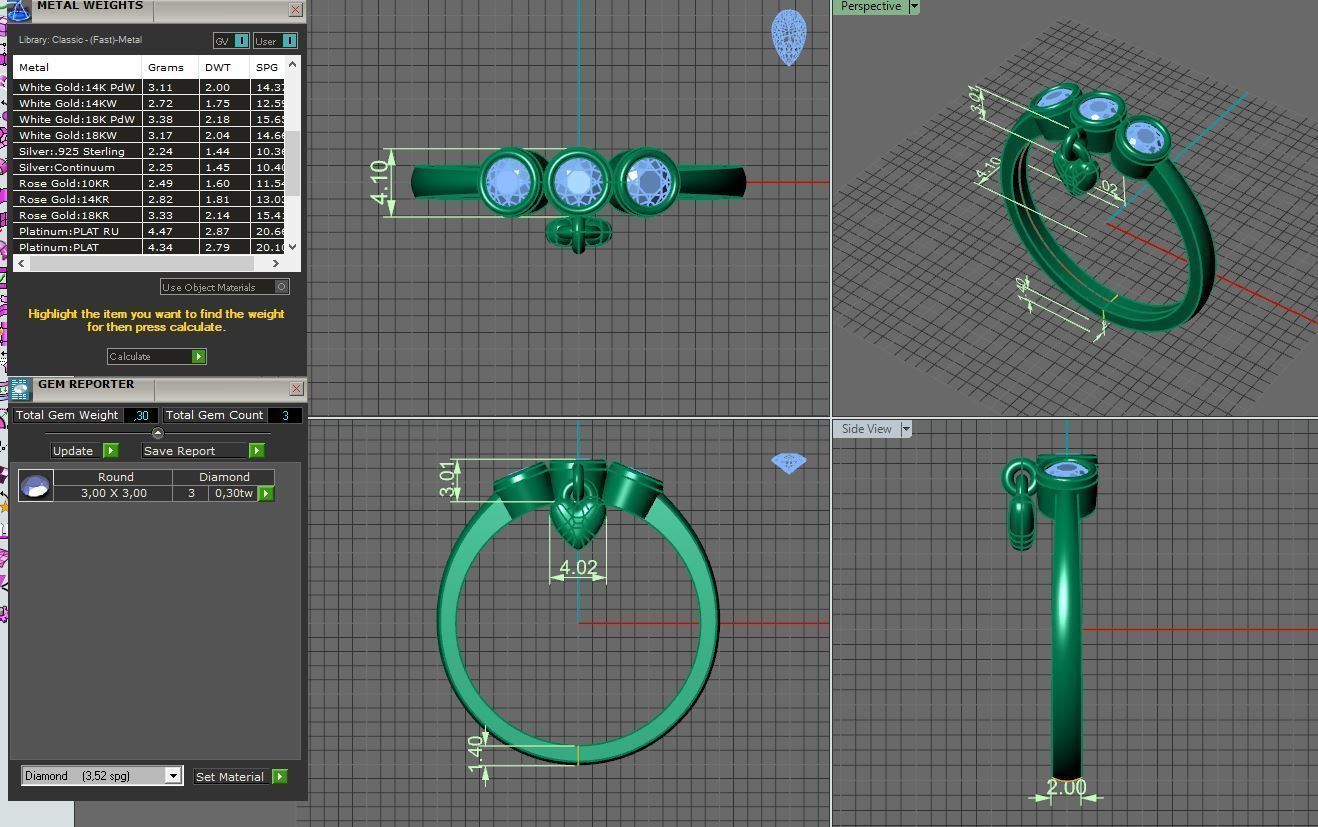The image size is (1318, 827).
Task: Click the 4.10 dimension in top viewport
Action: click(379, 183)
